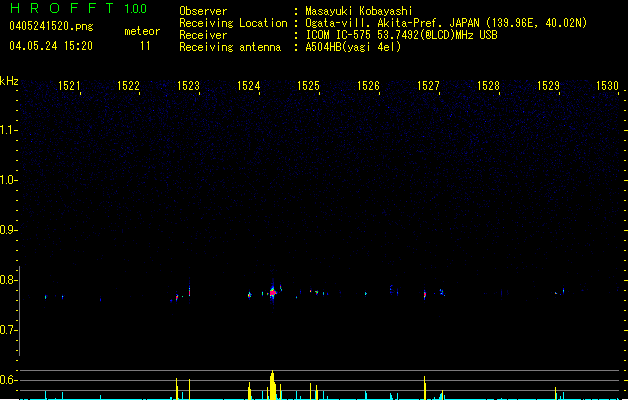
Task: Click the HROFFT 1.0.0 title text
Action: (79, 8)
